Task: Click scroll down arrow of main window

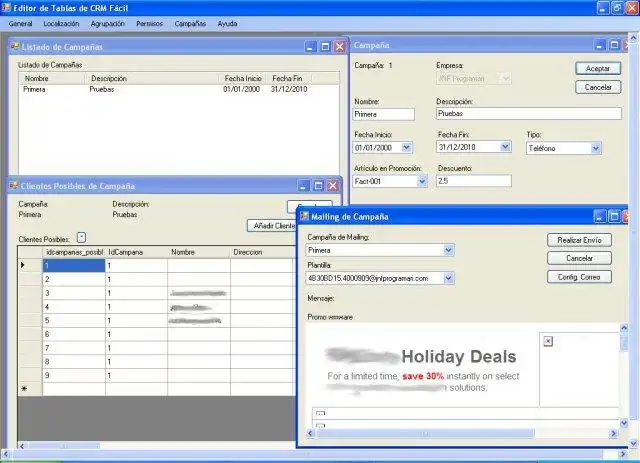Action: coord(633,443)
